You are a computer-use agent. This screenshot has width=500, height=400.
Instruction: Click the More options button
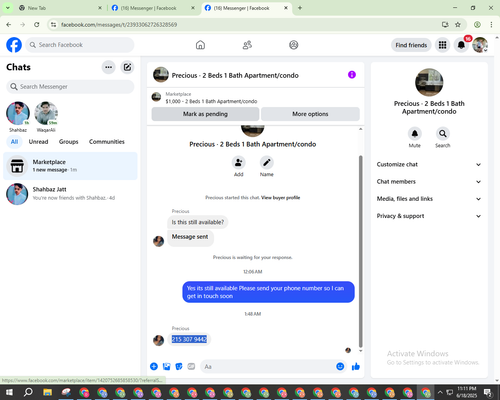pyautogui.click(x=310, y=114)
